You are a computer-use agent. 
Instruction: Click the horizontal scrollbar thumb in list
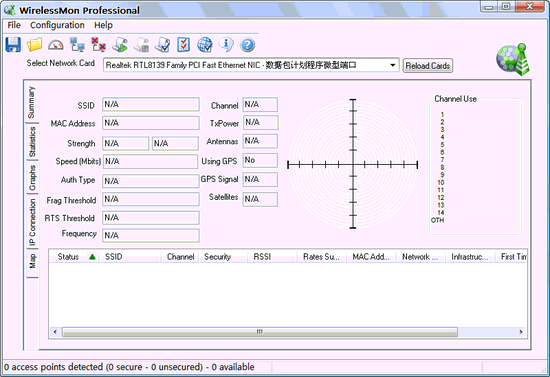pyautogui.click(x=260, y=332)
